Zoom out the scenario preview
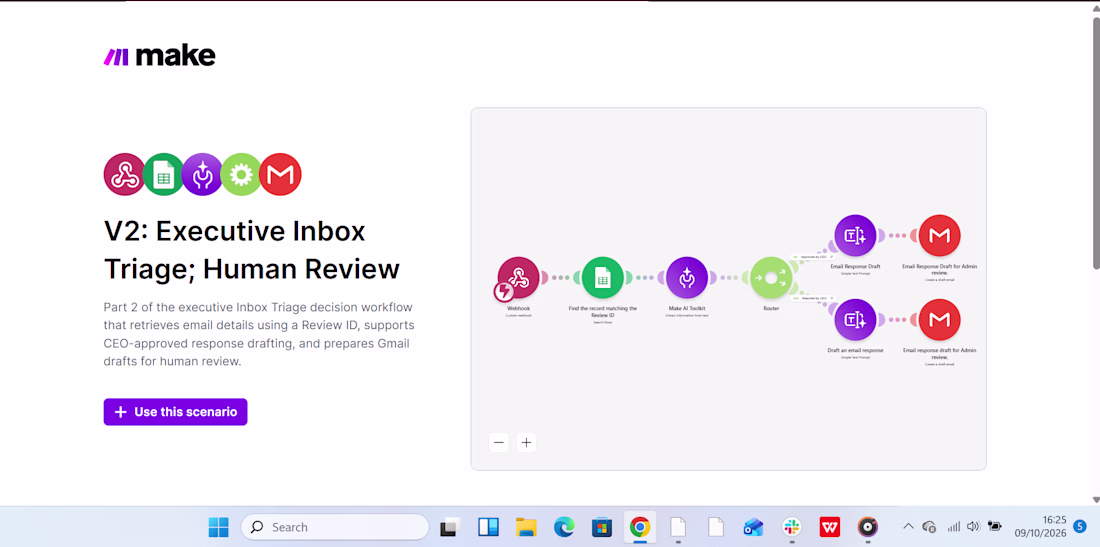 point(499,443)
